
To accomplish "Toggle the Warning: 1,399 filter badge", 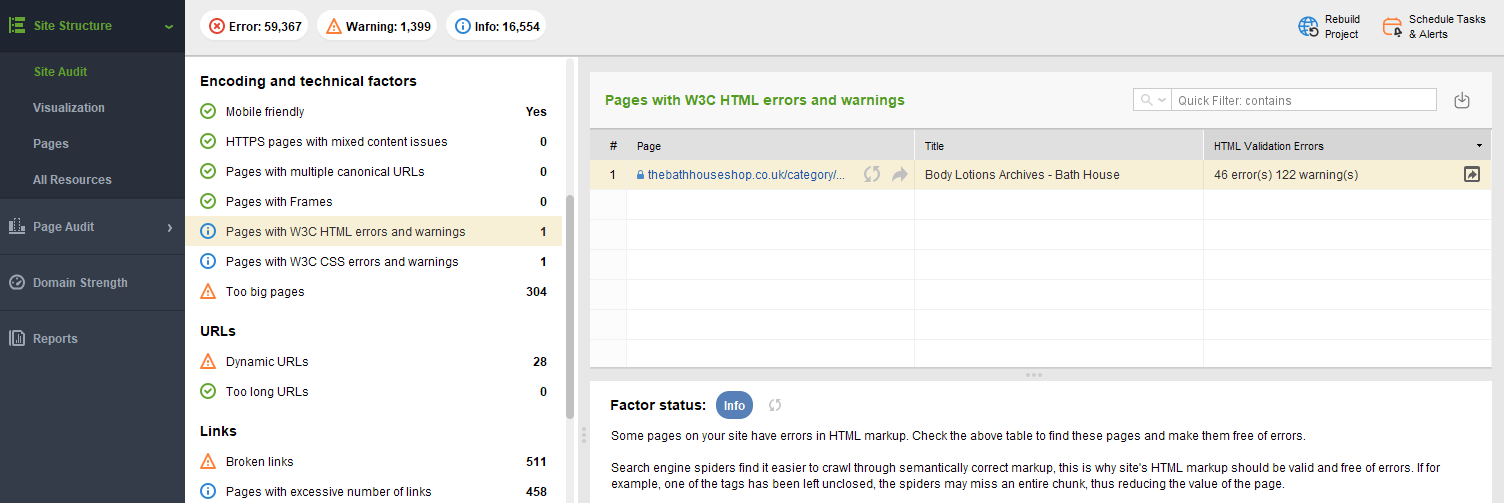I will 378,27.
